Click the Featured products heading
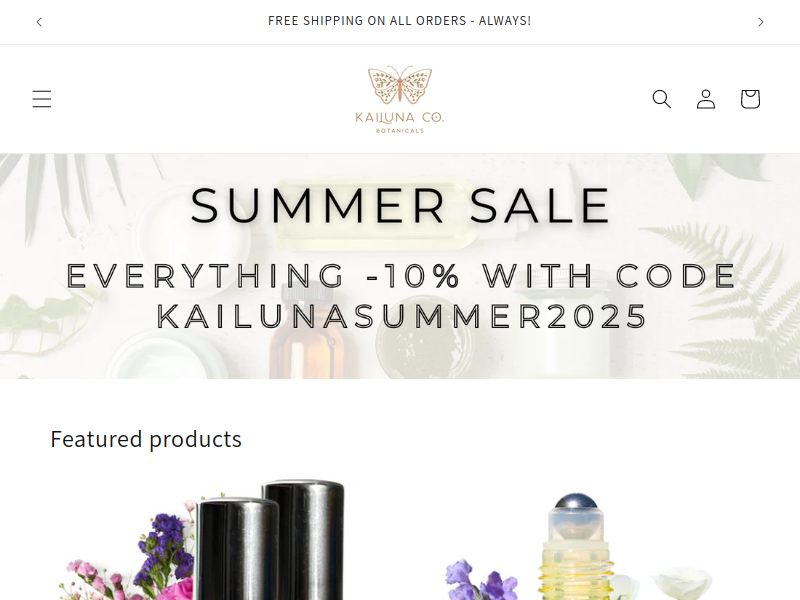Viewport: 800px width, 600px height. pyautogui.click(x=146, y=439)
